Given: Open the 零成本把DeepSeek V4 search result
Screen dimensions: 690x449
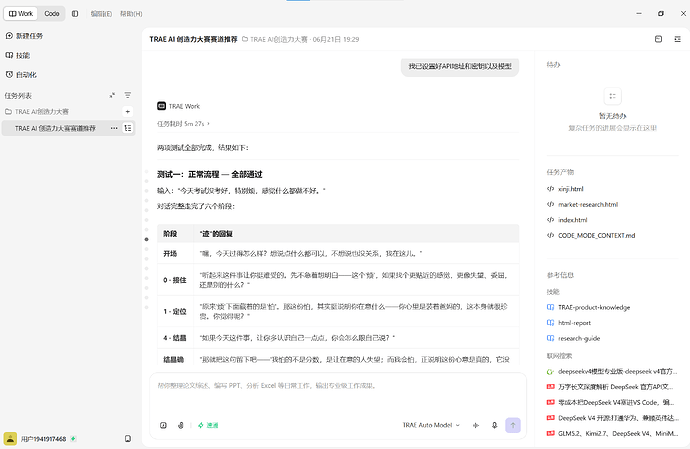Looking at the screenshot, I should coord(610,402).
